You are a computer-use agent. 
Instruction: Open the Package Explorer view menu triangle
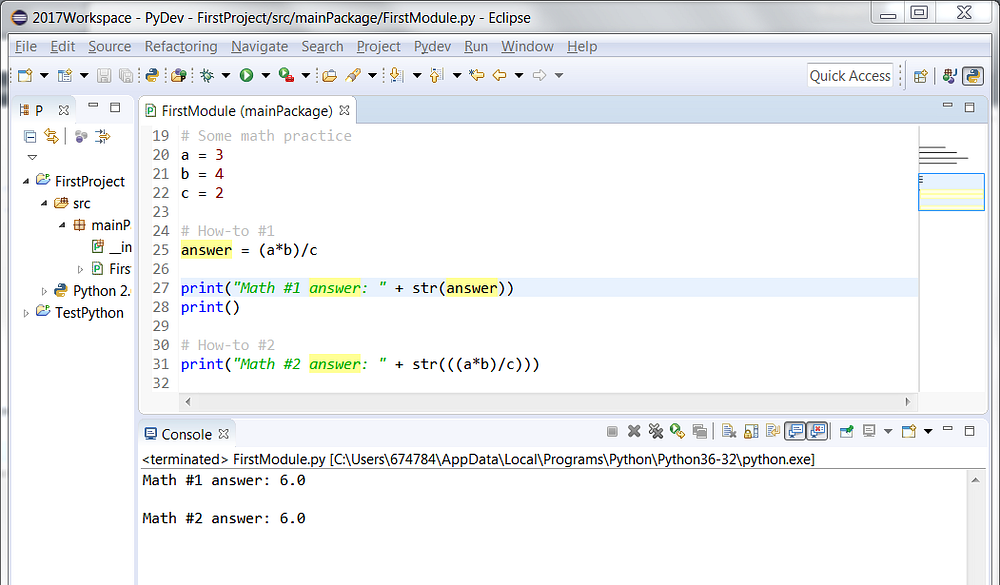32,157
